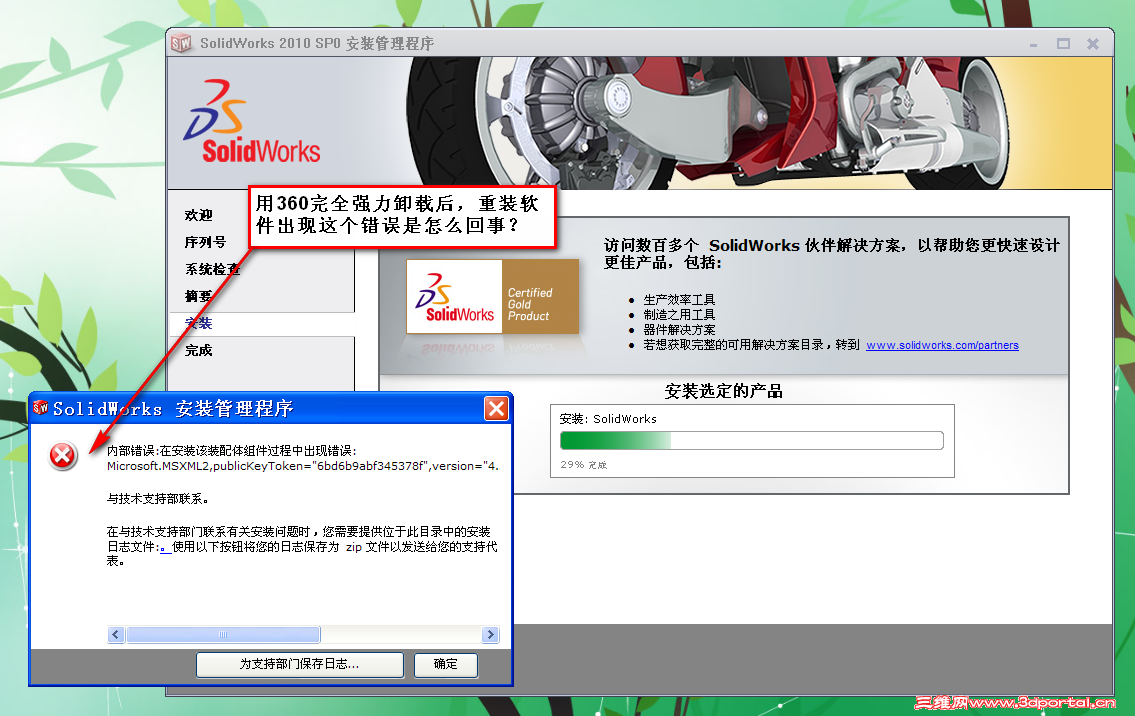This screenshot has height=716, width=1135.
Task: Select 完成 step in installer sidebar
Action: (198, 350)
